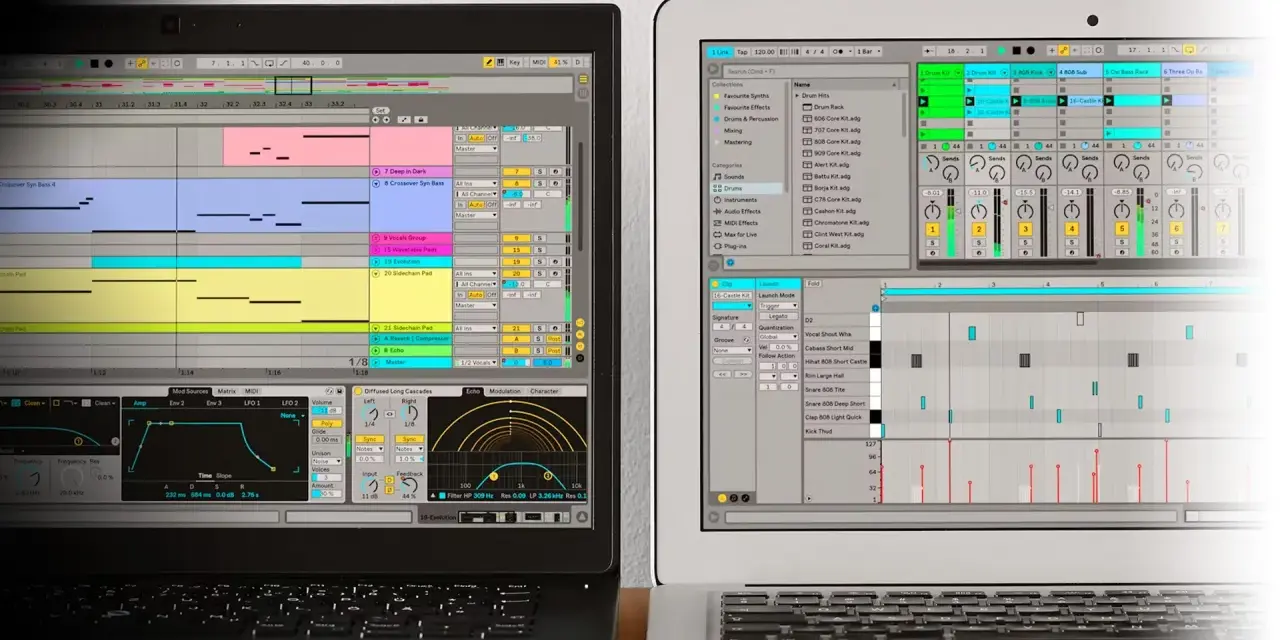The image size is (1280, 640).
Task: Switch to the Mod Sources tab
Action: point(190,391)
